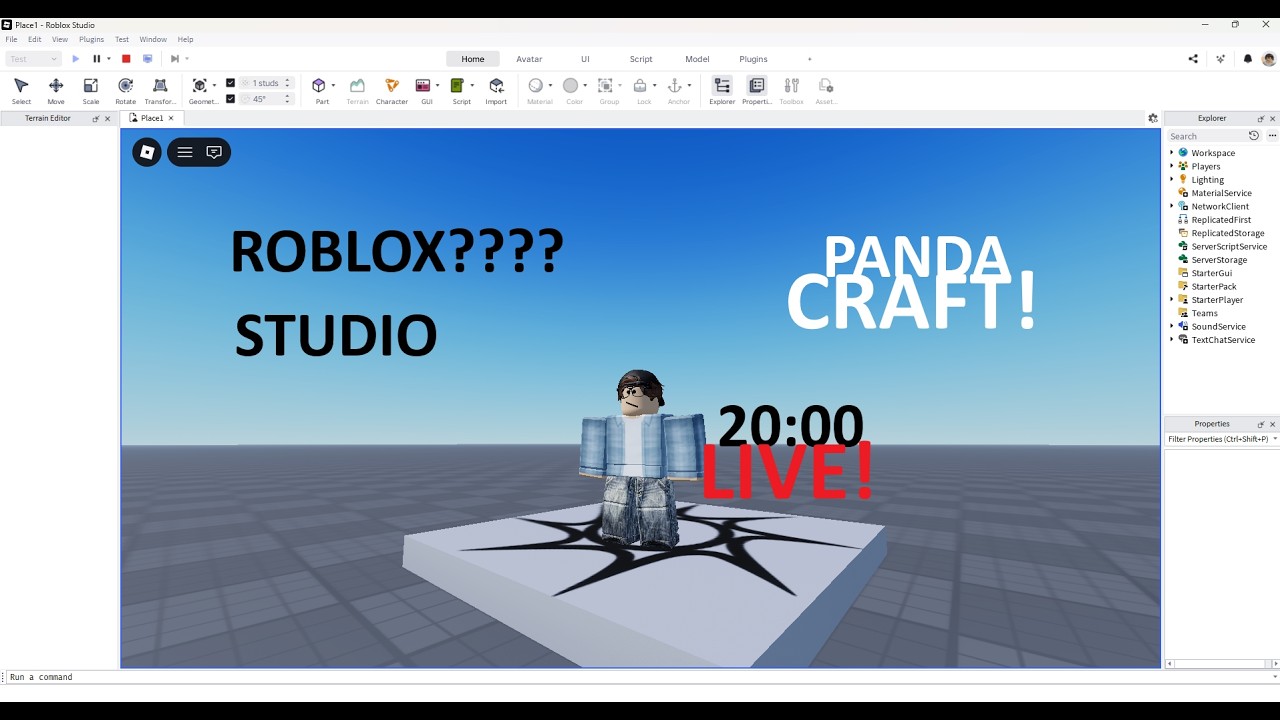1280x720 pixels.
Task: Open the Assistant sparkle icon
Action: [x=1221, y=59]
